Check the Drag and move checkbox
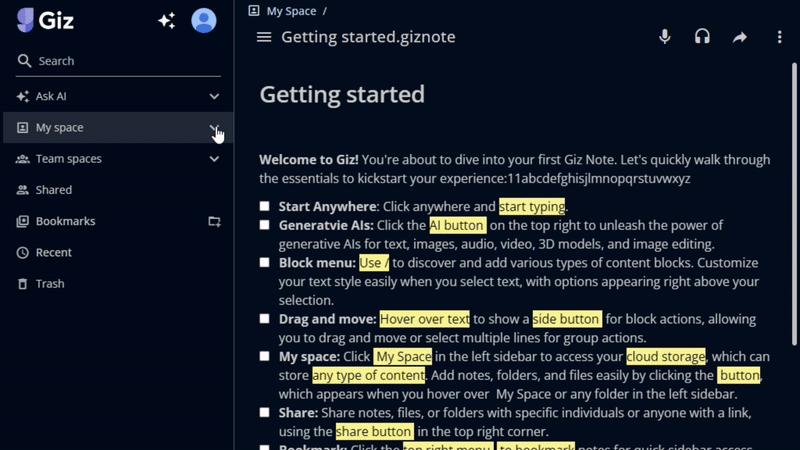800x450 pixels. point(264,319)
